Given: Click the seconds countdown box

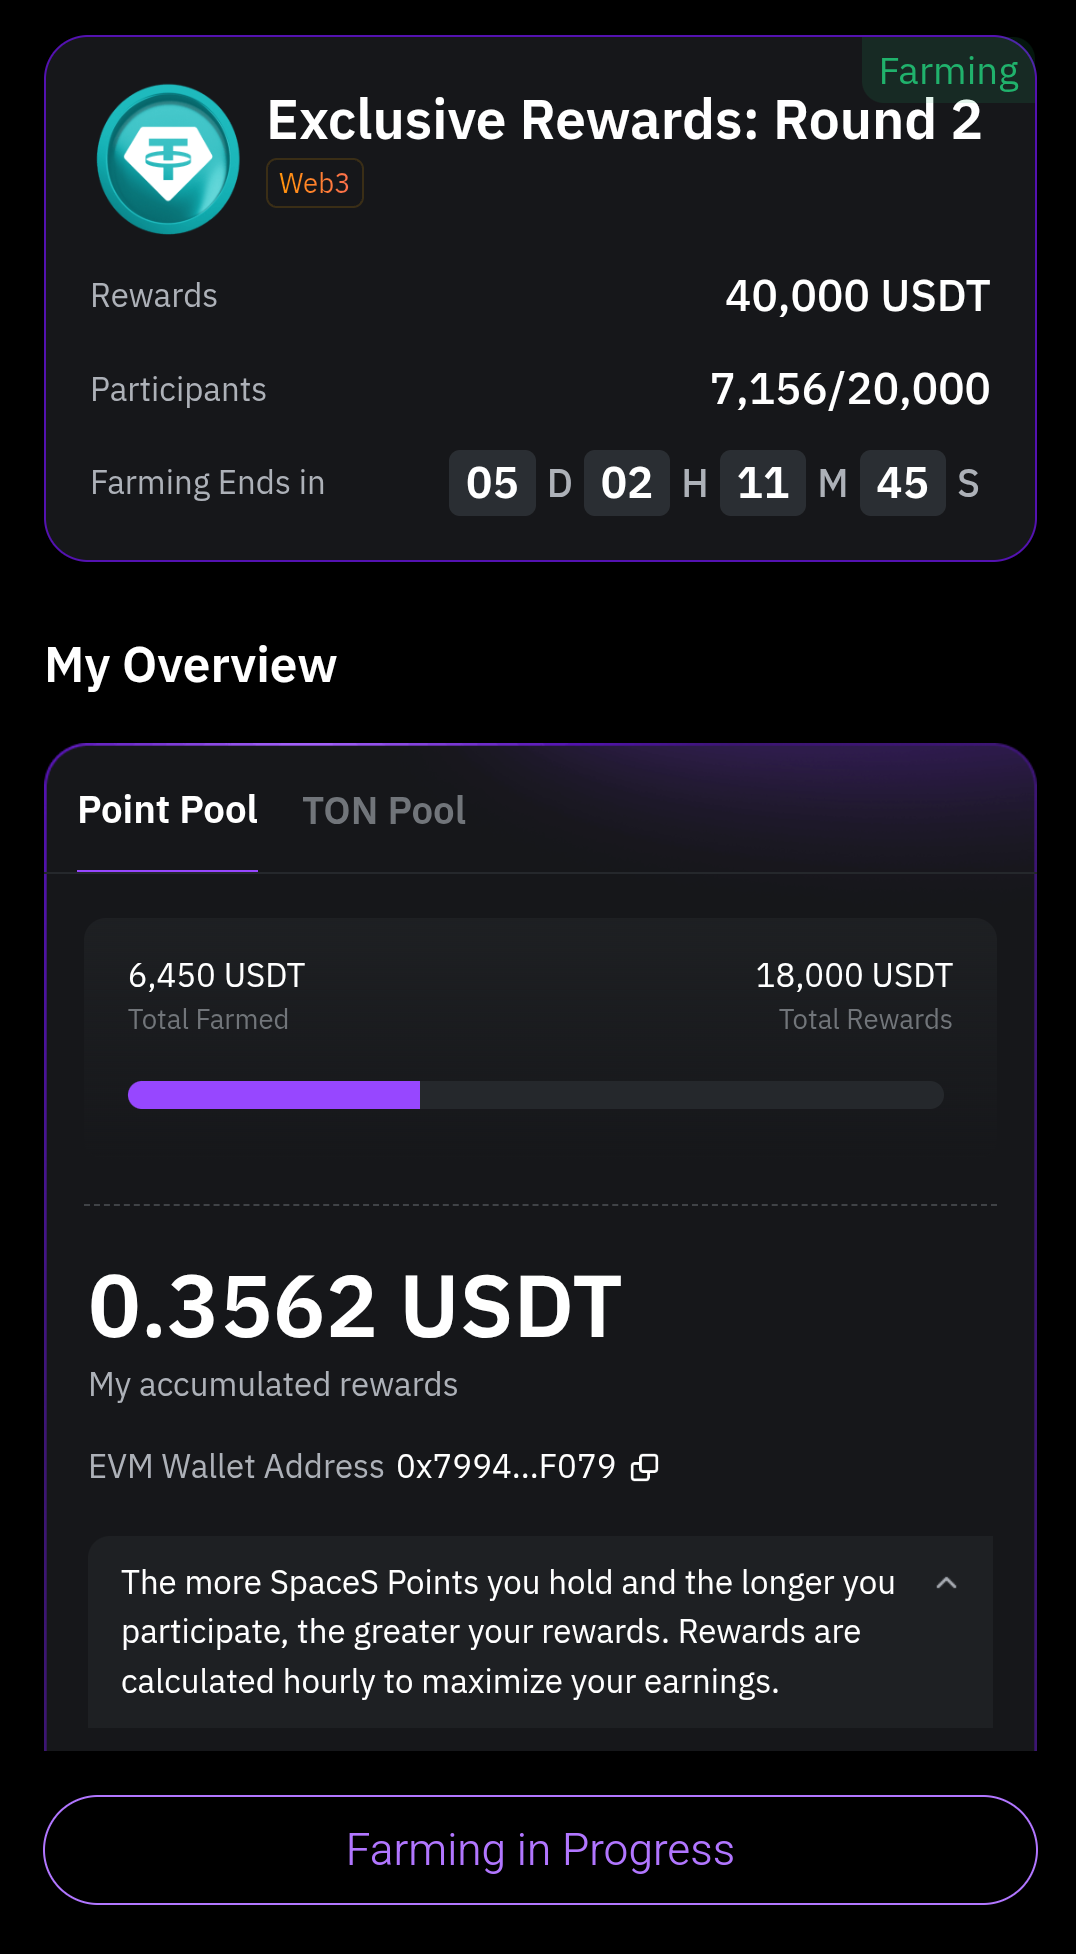Looking at the screenshot, I should click(902, 484).
